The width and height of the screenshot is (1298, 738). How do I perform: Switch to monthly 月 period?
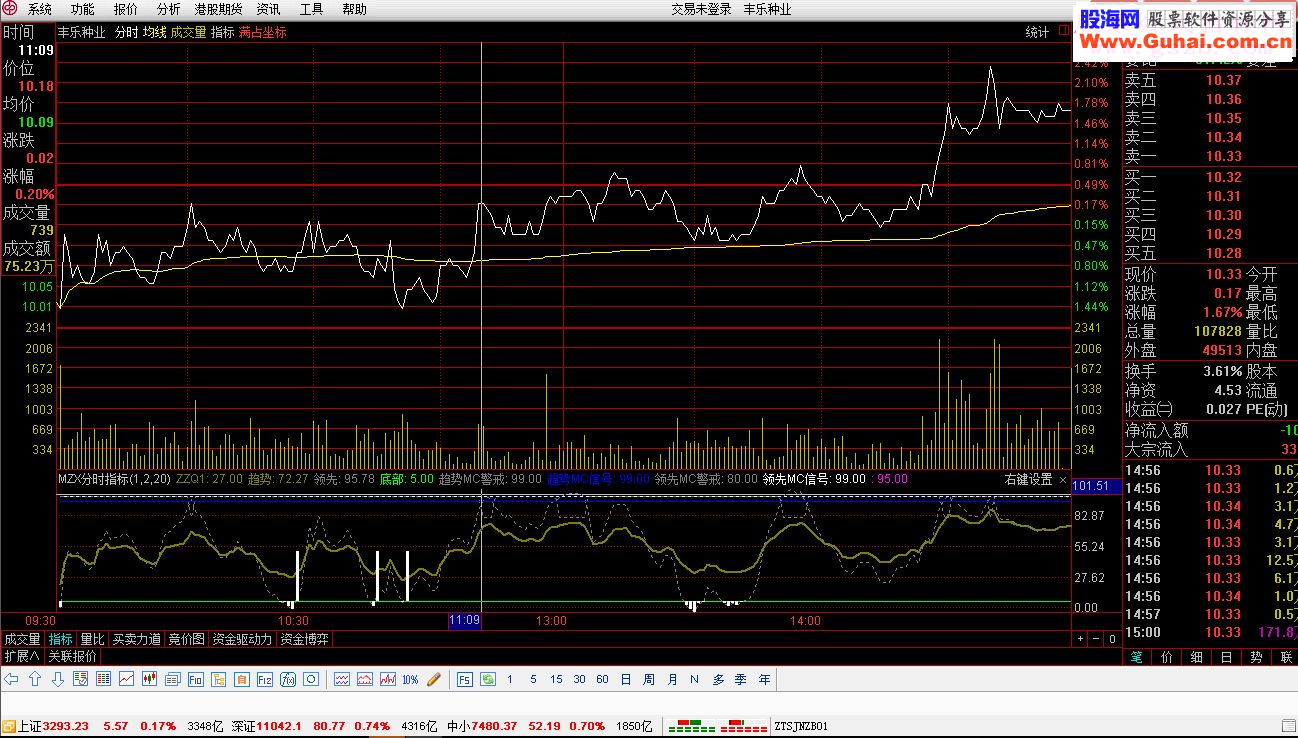[672, 679]
